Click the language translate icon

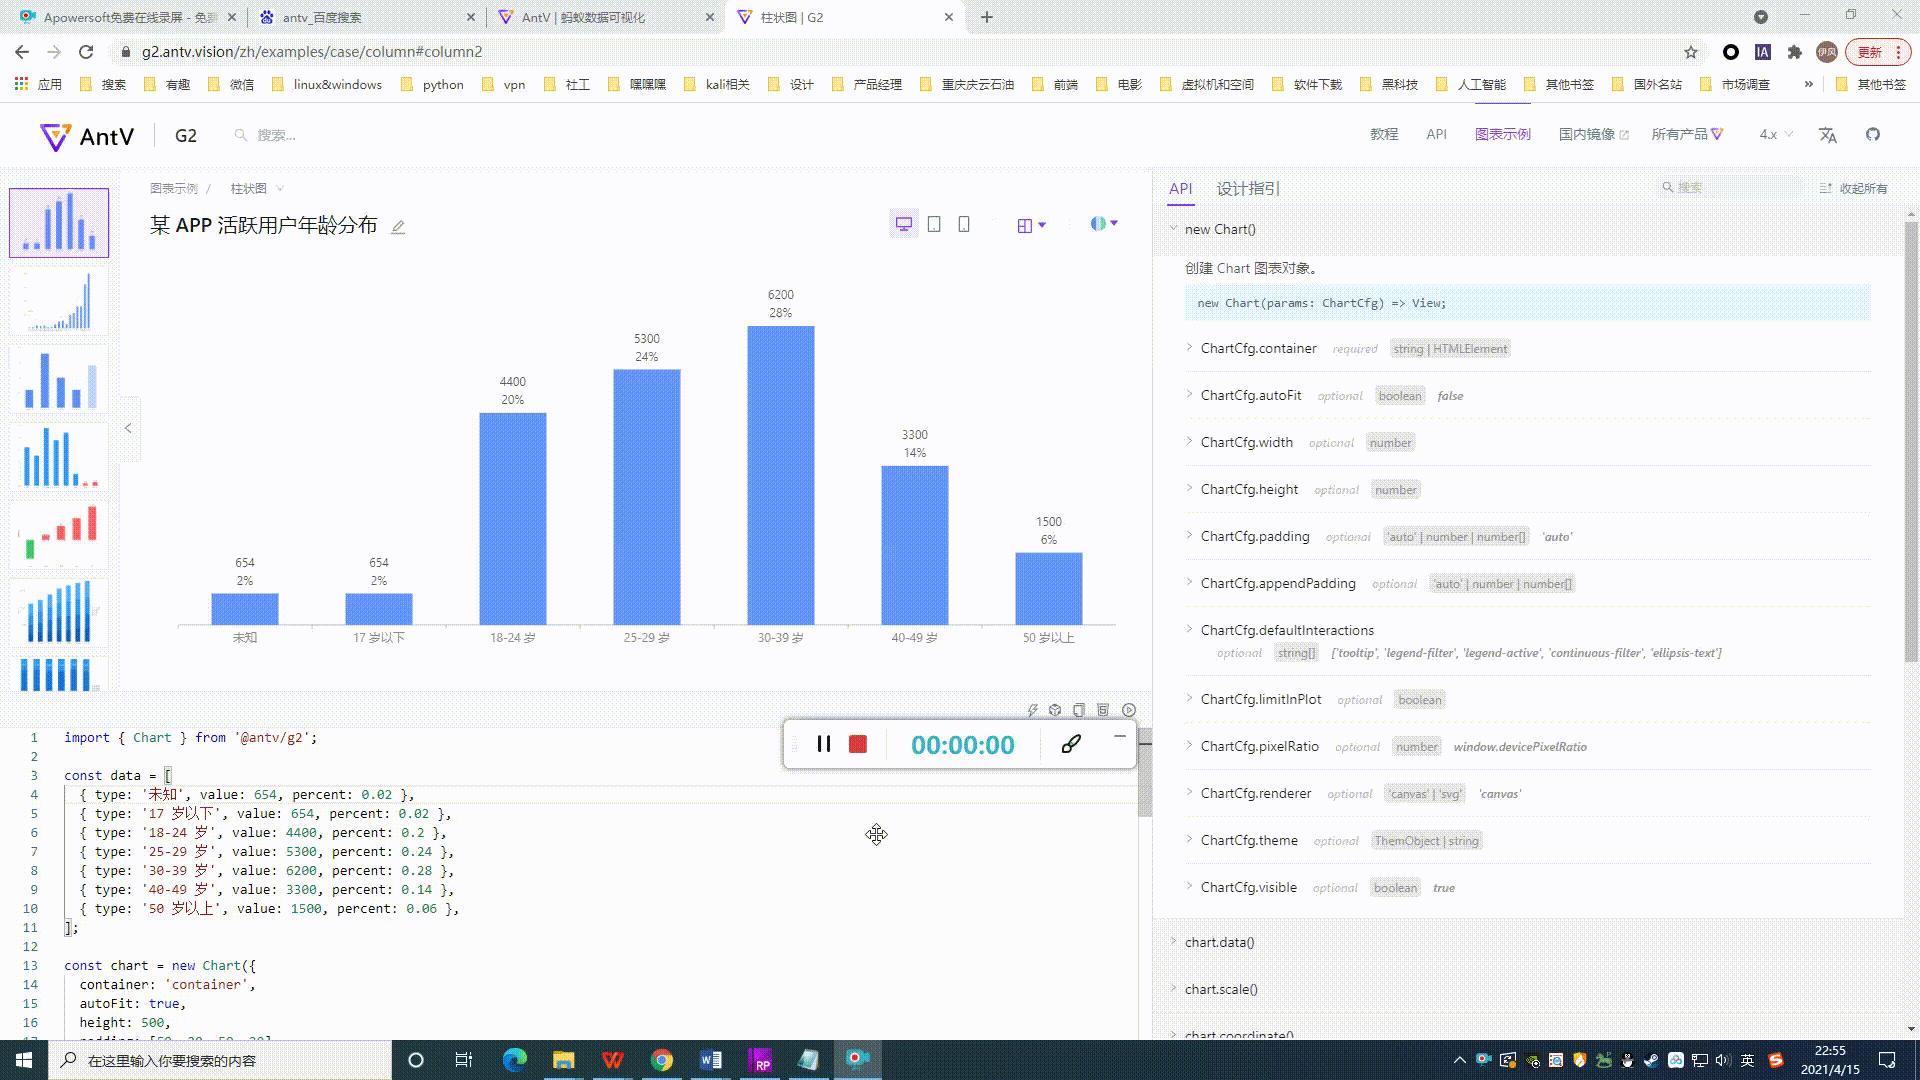tap(1828, 134)
